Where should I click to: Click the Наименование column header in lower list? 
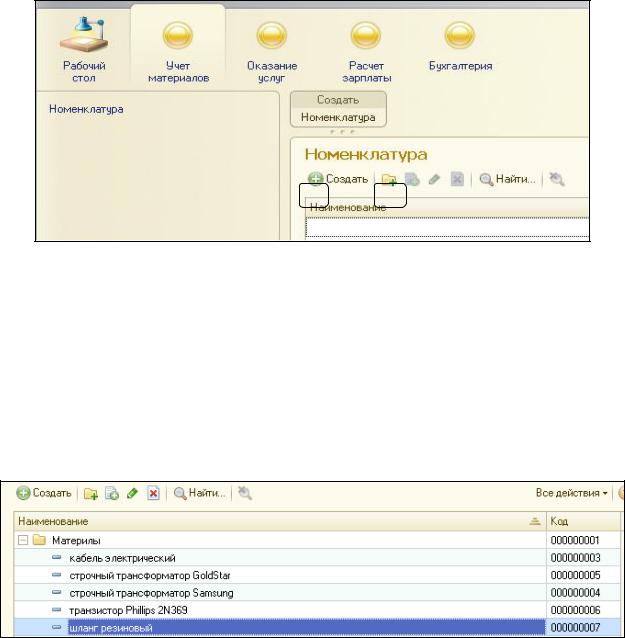pos(280,521)
